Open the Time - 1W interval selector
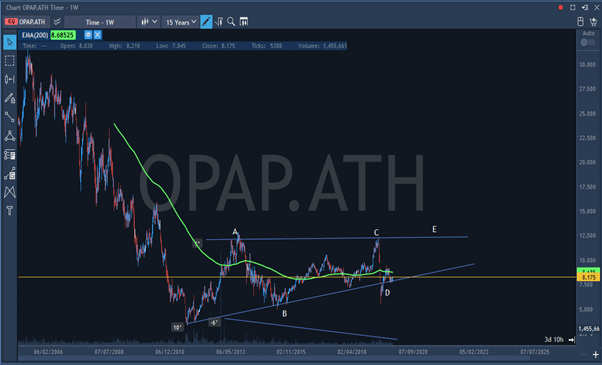Viewport: 602px width, 365px height. coord(100,22)
